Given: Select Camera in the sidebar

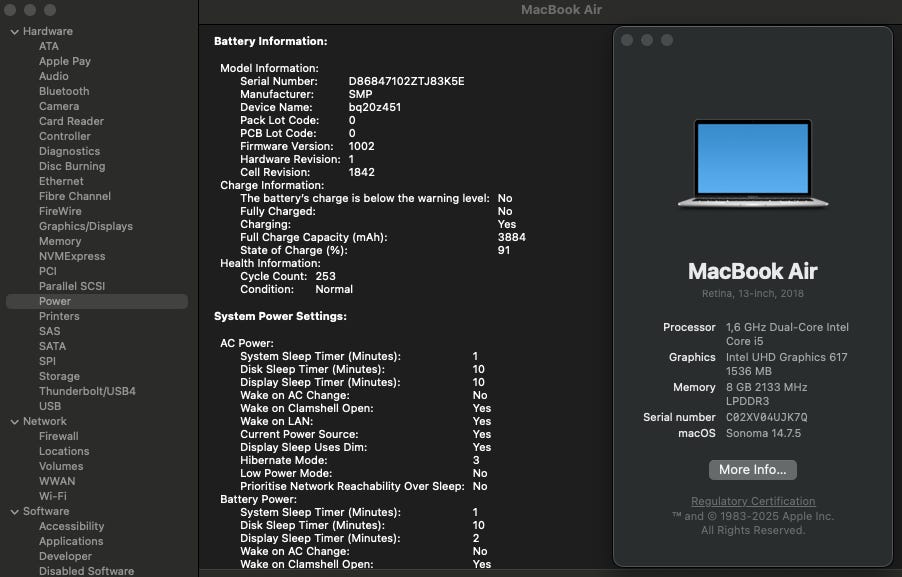Looking at the screenshot, I should [59, 106].
